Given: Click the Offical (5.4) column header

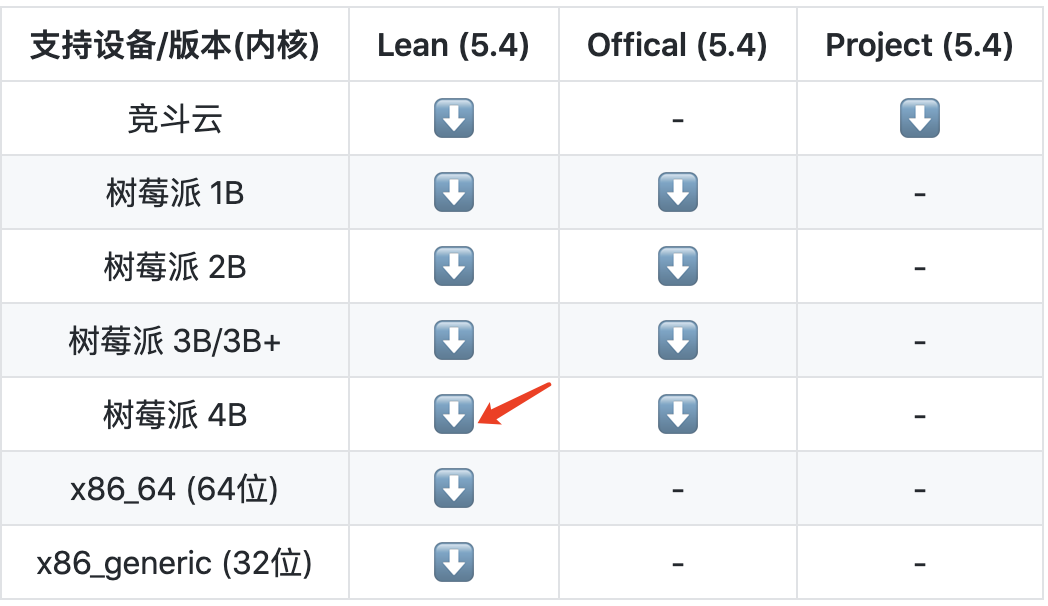Looking at the screenshot, I should [x=677, y=45].
